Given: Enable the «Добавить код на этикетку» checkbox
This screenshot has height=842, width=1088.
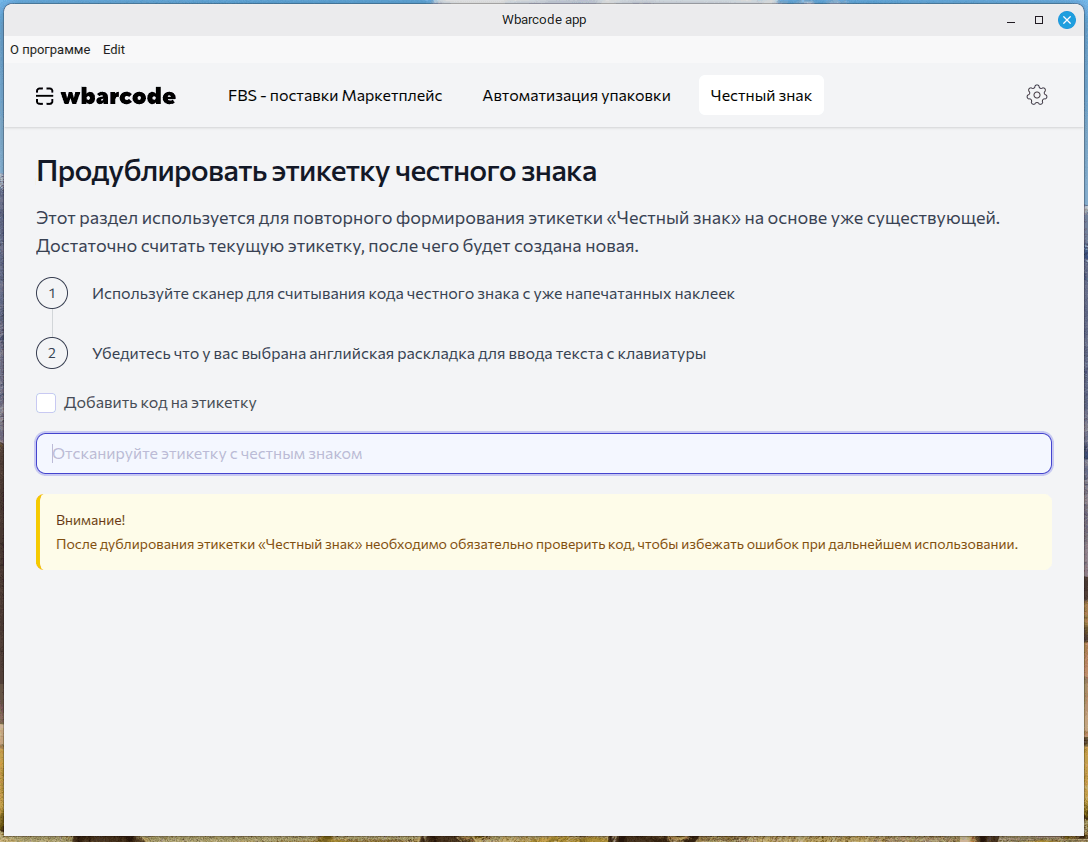Looking at the screenshot, I should coord(46,402).
